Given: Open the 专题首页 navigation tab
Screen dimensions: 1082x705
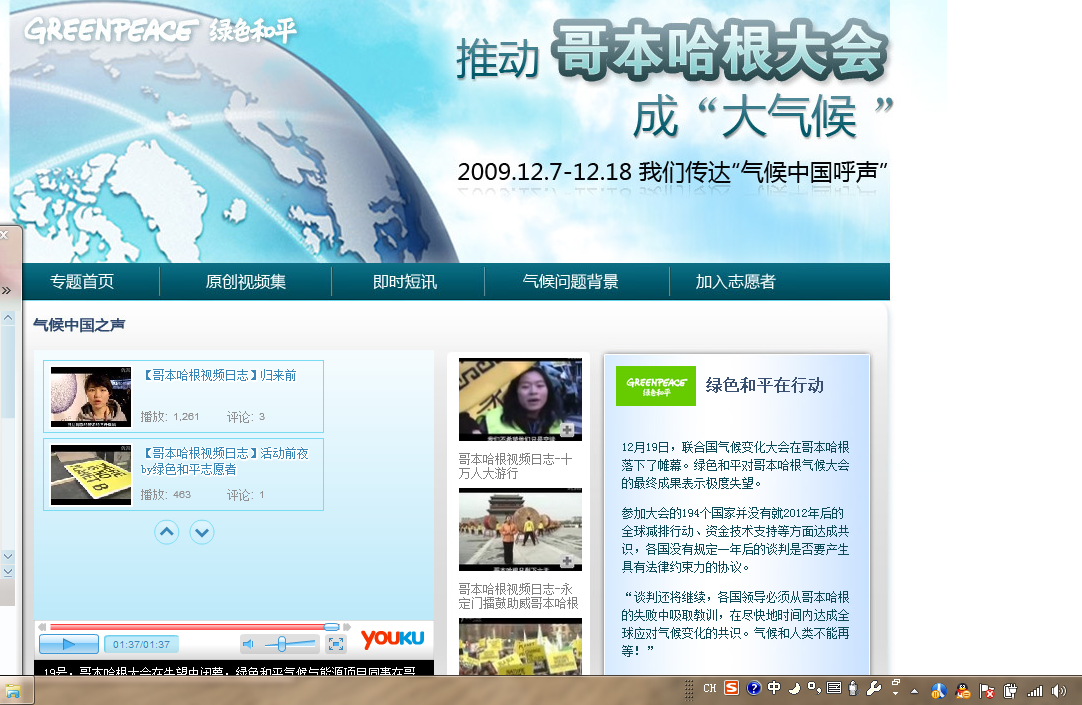Looking at the screenshot, I should (82, 281).
